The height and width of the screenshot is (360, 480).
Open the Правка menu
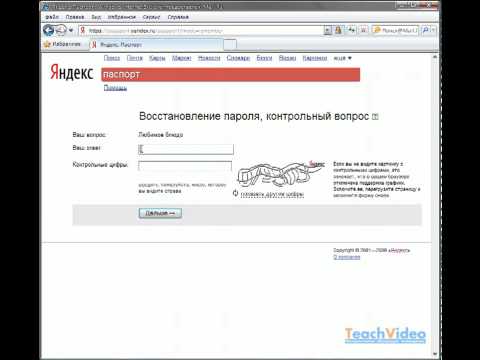(x=75, y=17)
